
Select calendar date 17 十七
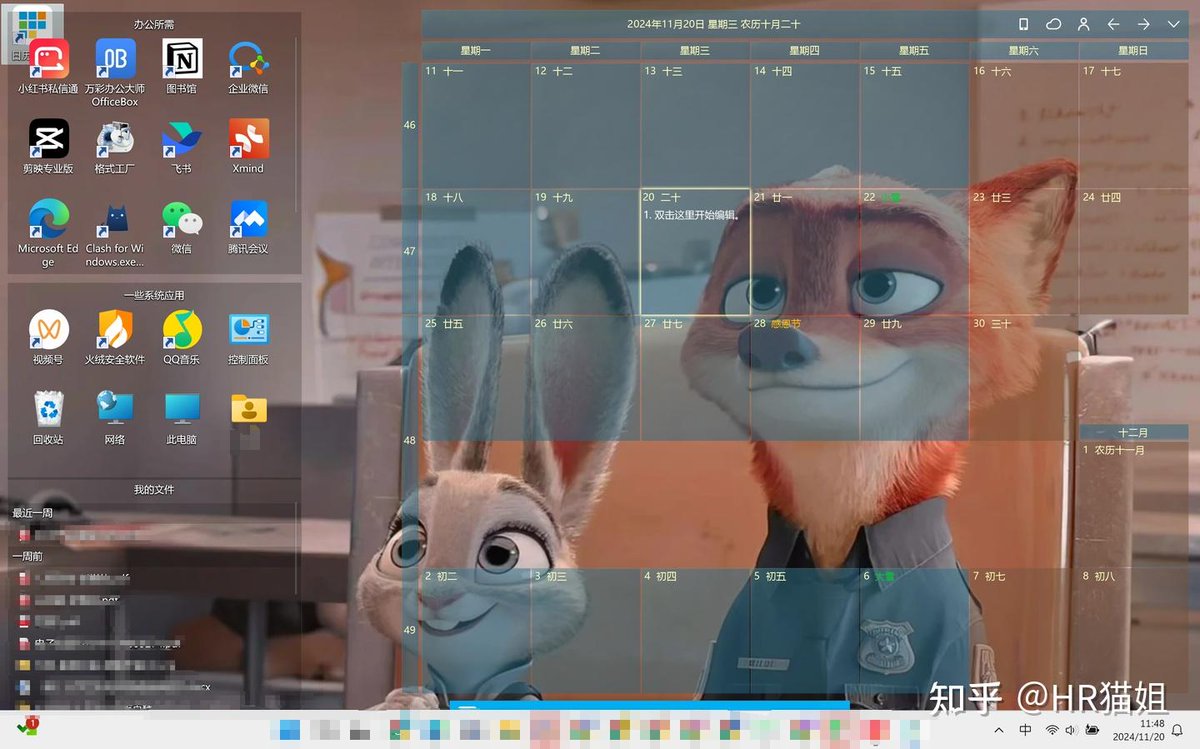tap(1134, 124)
